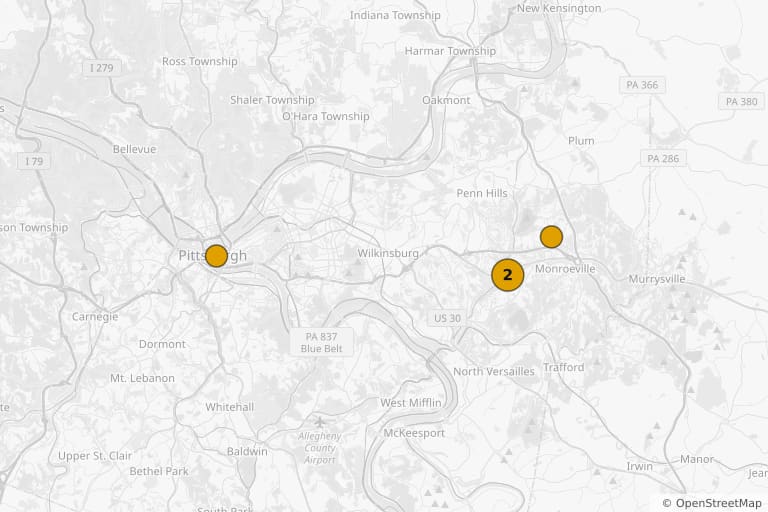The height and width of the screenshot is (512, 768).
Task: Click the PA 286 road shield
Action: tap(663, 158)
